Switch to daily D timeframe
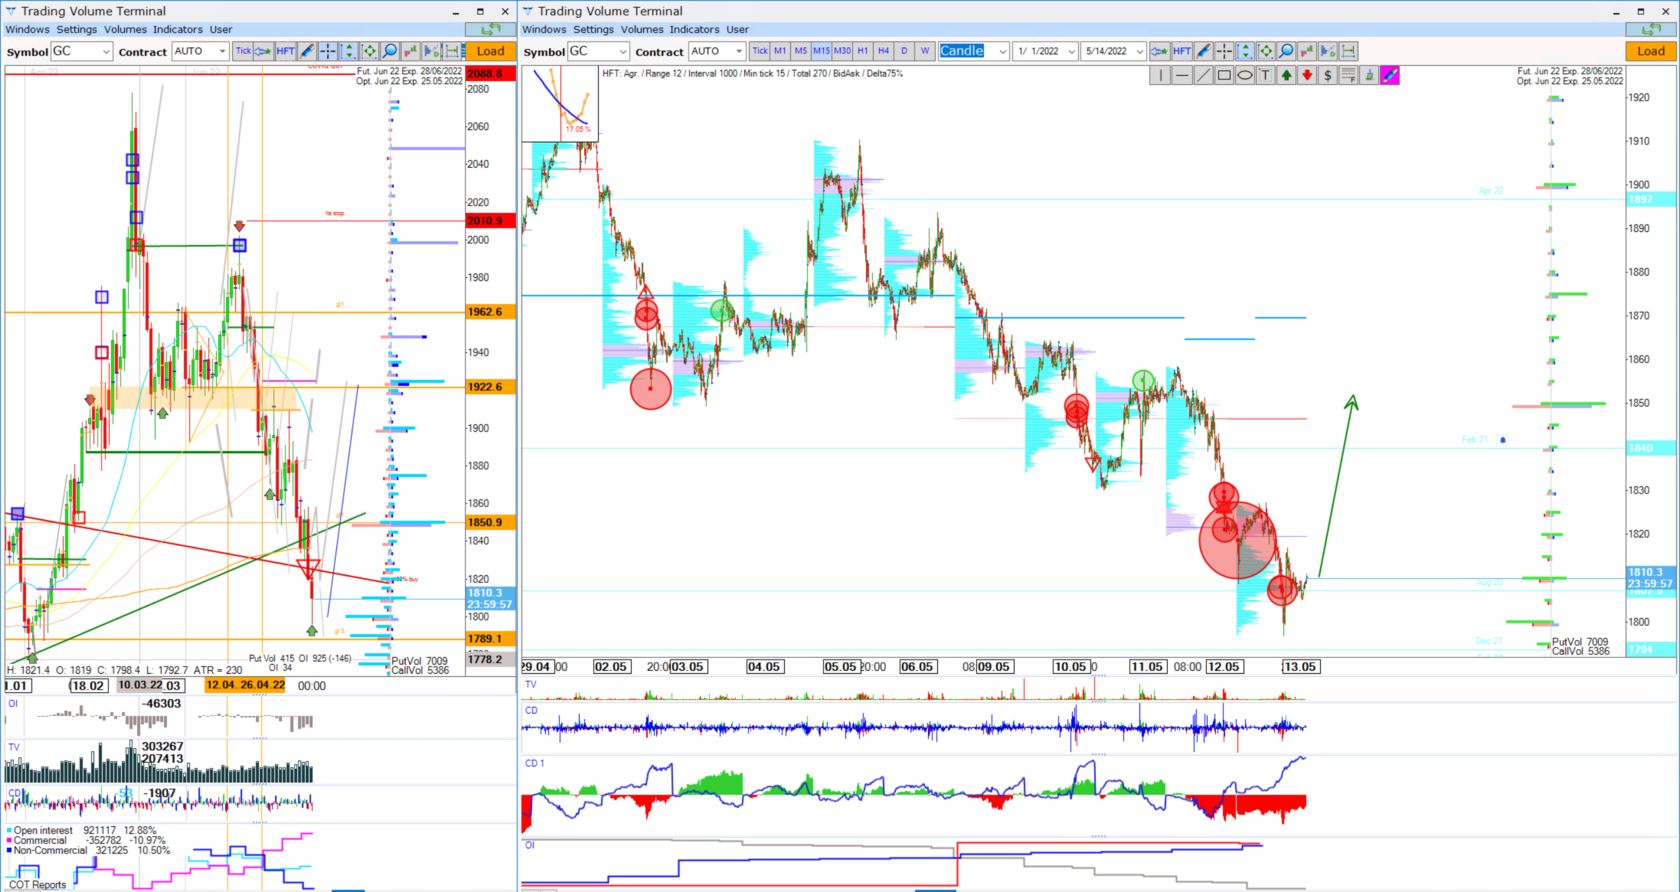Image resolution: width=1680 pixels, height=892 pixels. pos(904,51)
